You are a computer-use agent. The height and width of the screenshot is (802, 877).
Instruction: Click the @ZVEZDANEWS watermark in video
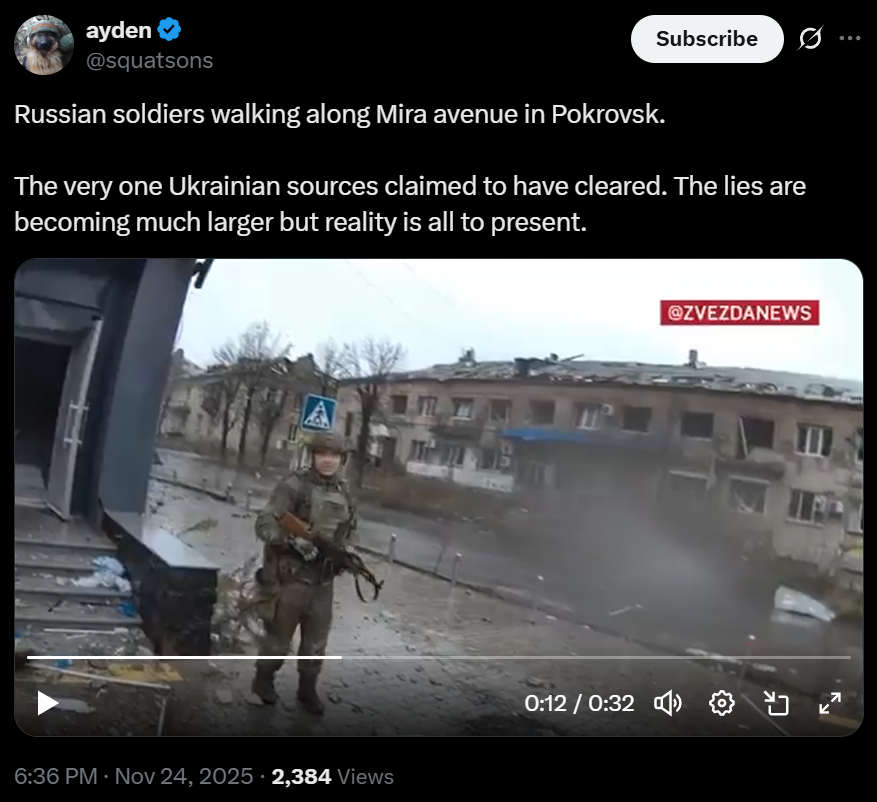point(739,313)
